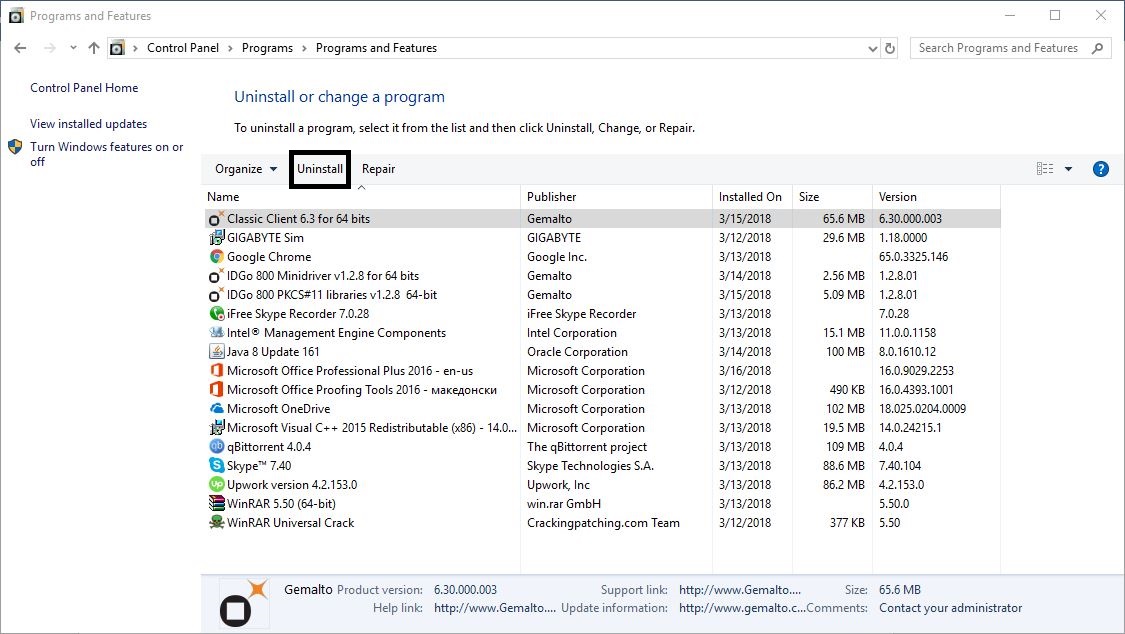Open help with the blue question mark

(1100, 169)
